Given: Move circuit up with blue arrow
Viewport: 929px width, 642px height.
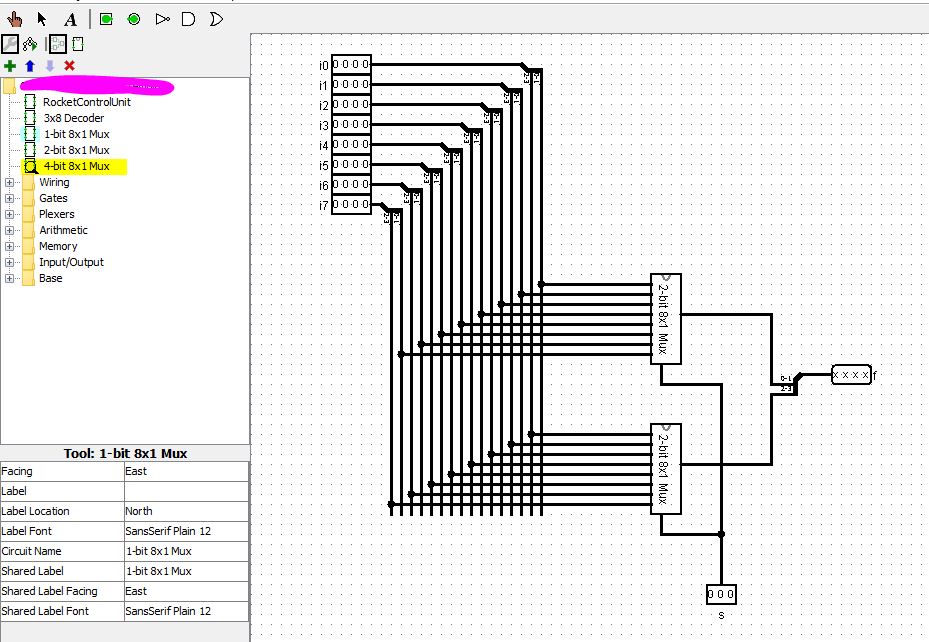Looking at the screenshot, I should (x=30, y=66).
